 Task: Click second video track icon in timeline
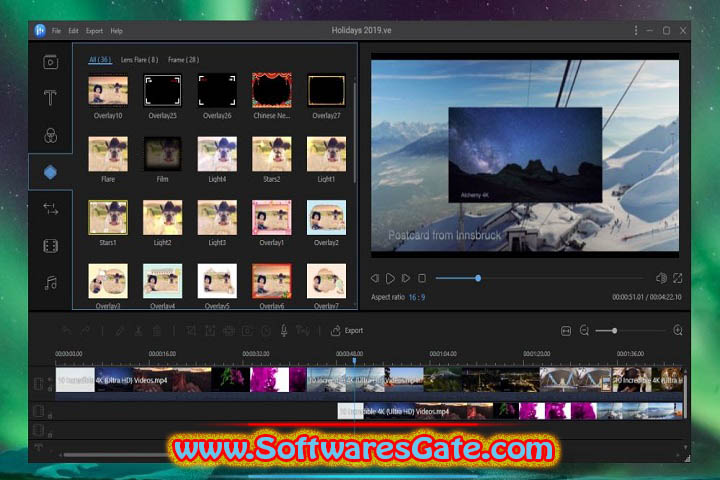tap(39, 411)
